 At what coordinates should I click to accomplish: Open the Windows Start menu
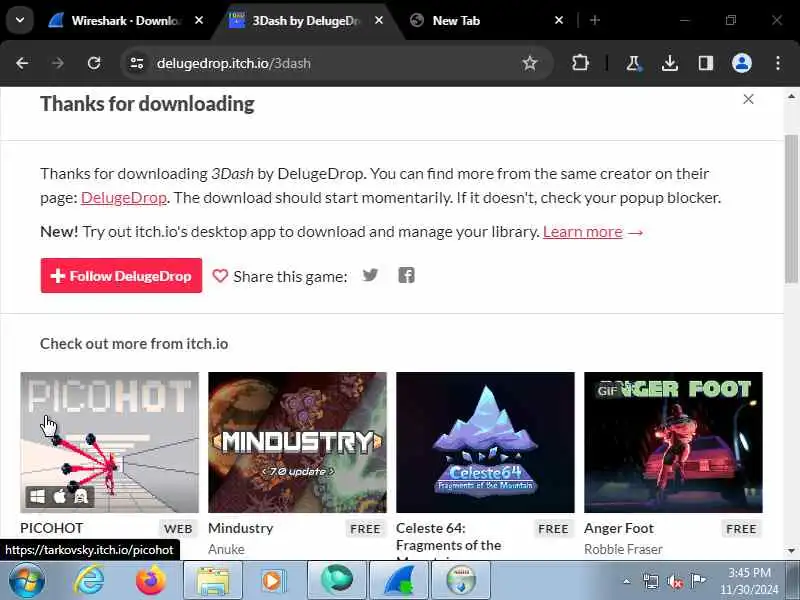[27, 580]
